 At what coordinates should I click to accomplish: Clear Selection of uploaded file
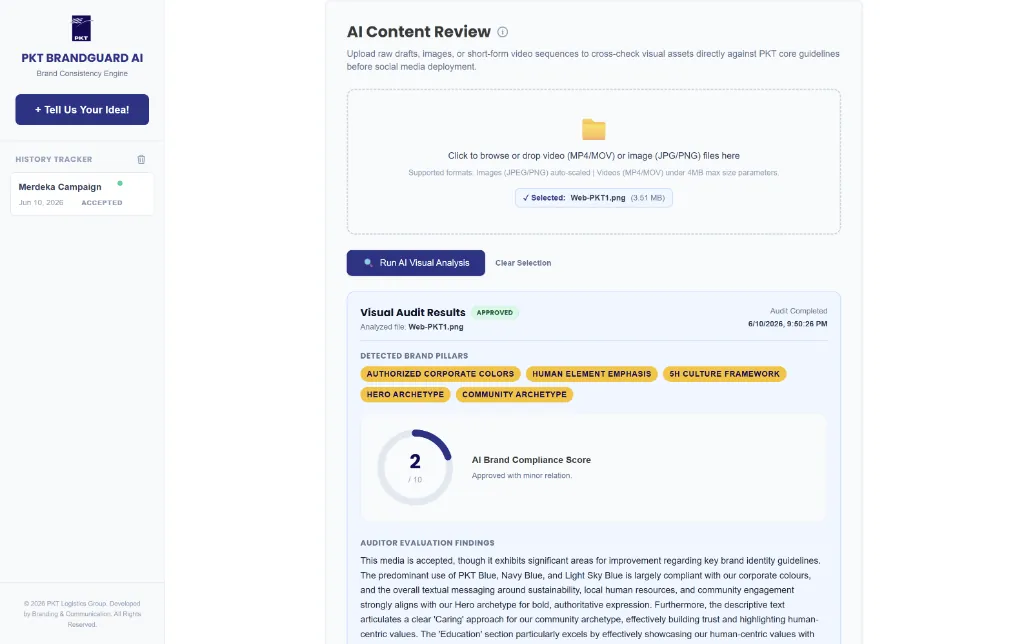(x=523, y=263)
